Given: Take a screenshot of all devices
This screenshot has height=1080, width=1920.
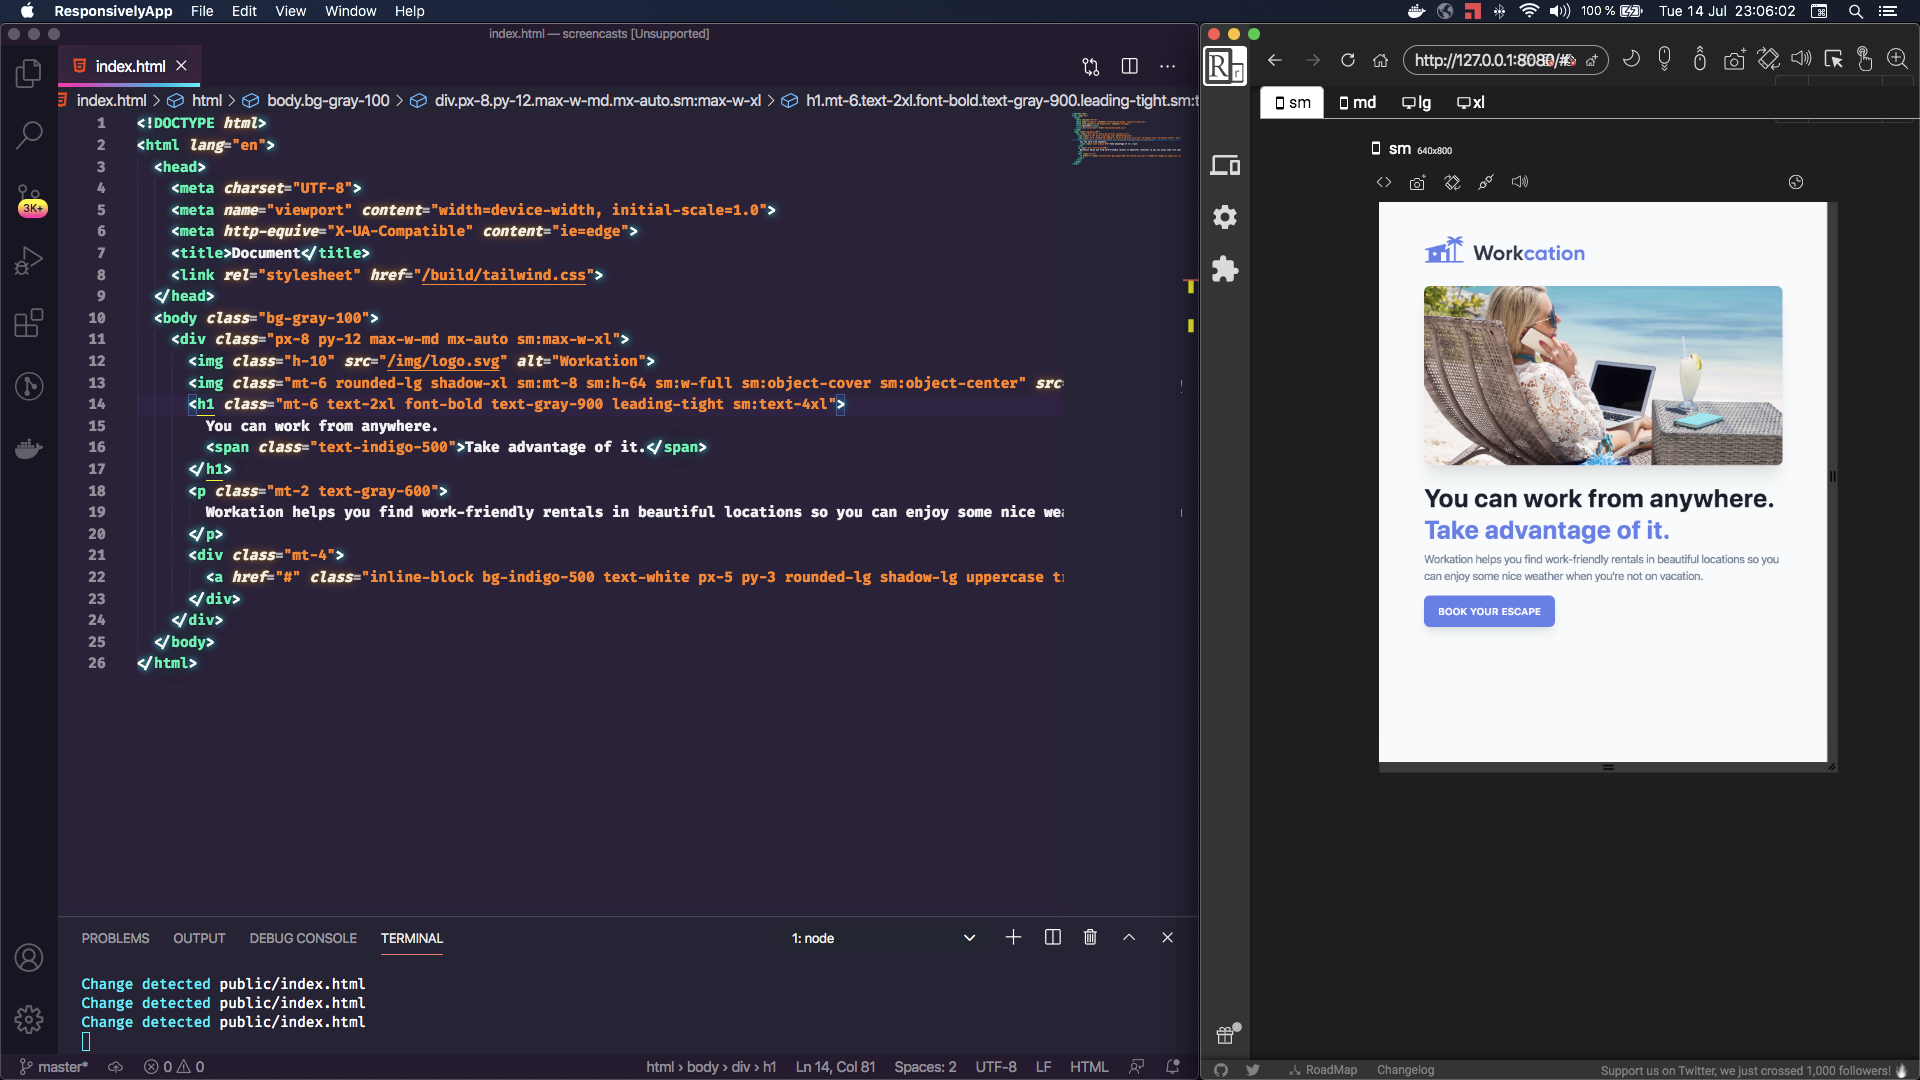Looking at the screenshot, I should click(1734, 60).
